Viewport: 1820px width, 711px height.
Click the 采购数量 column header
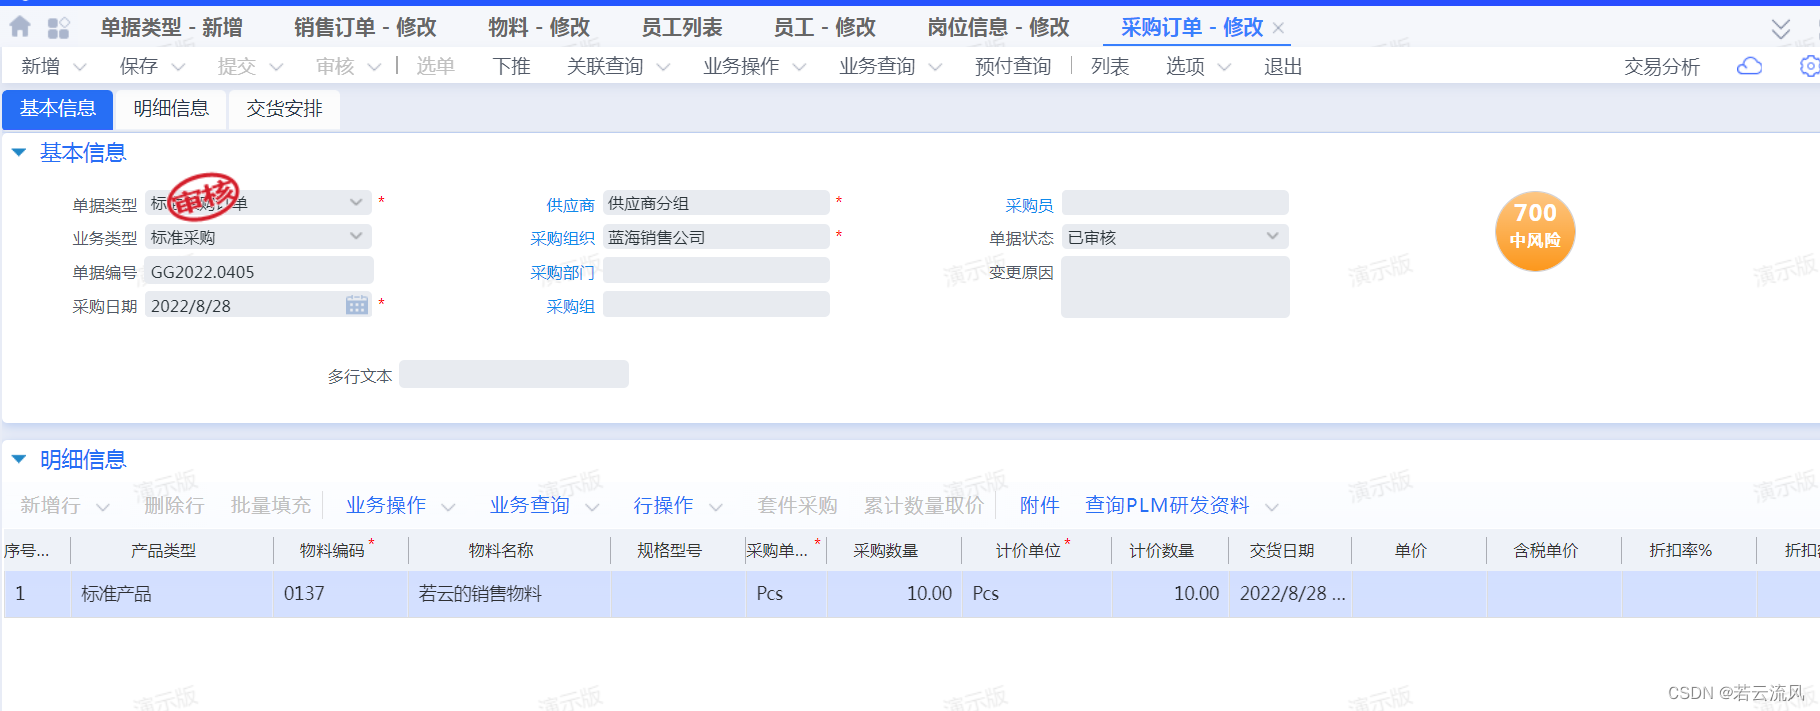894,551
